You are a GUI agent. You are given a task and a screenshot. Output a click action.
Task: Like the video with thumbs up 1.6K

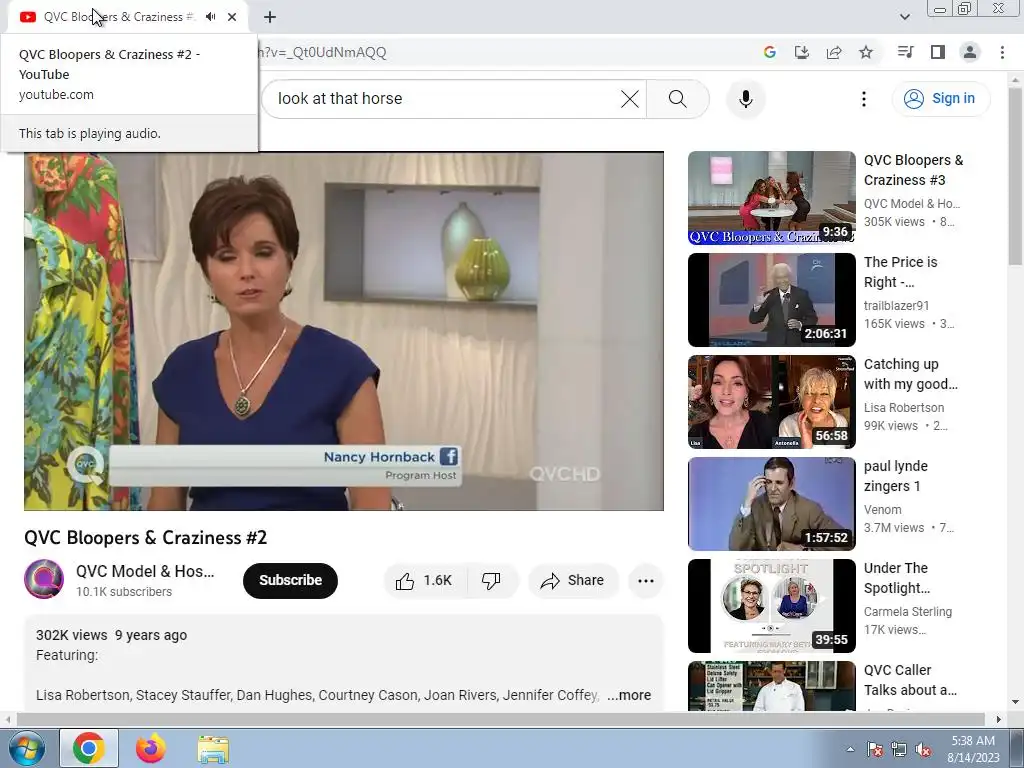click(x=426, y=581)
